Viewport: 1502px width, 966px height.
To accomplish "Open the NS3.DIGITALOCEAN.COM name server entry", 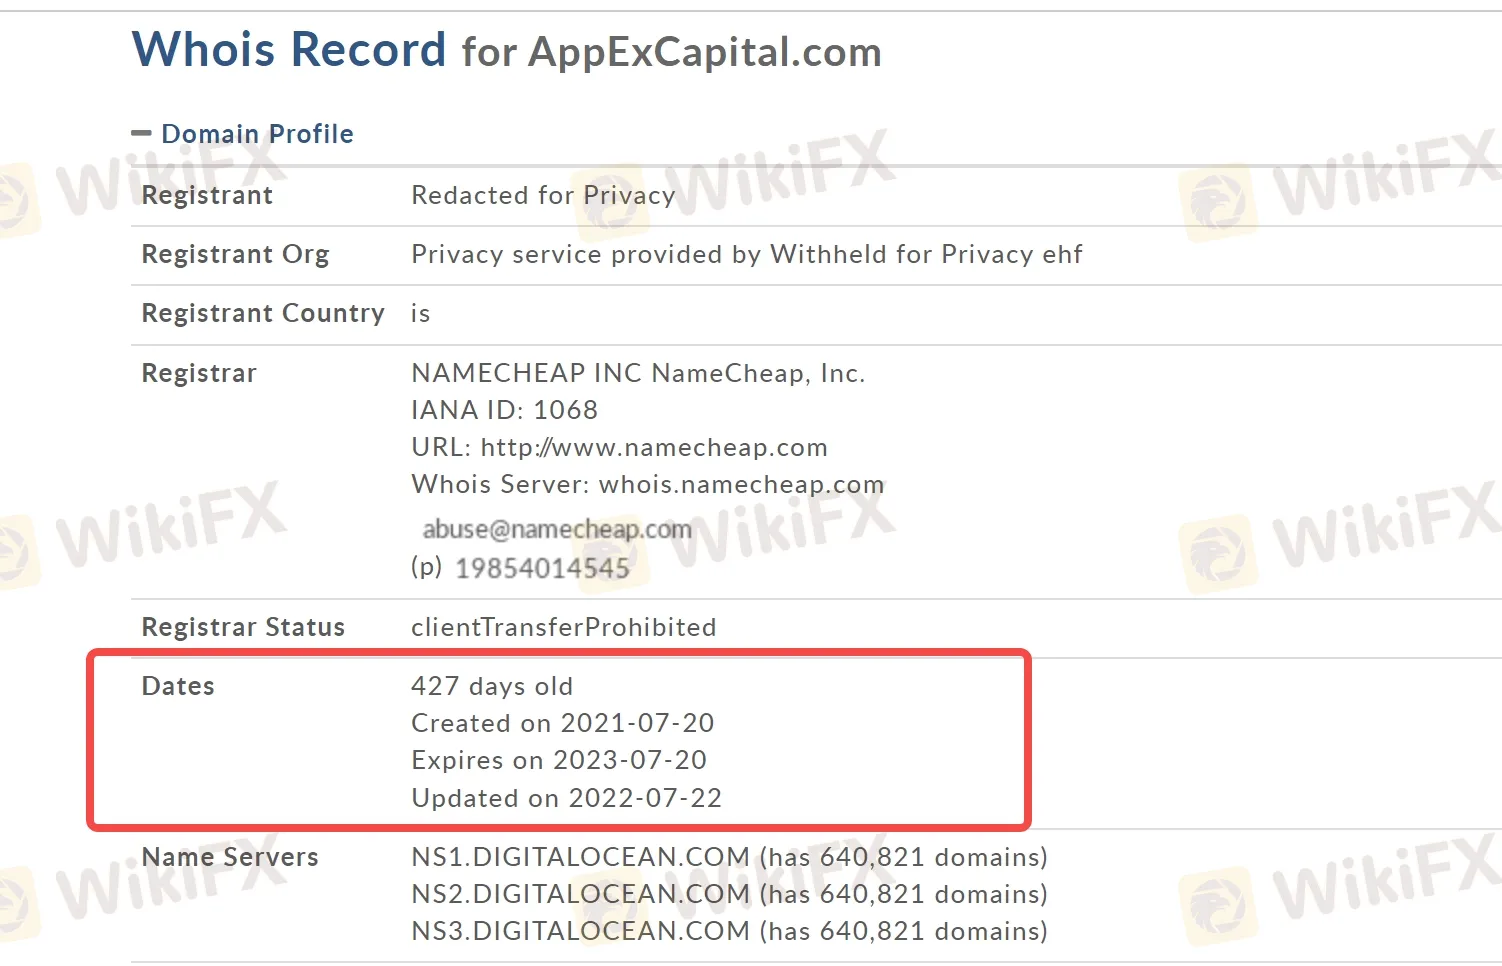I will point(580,931).
